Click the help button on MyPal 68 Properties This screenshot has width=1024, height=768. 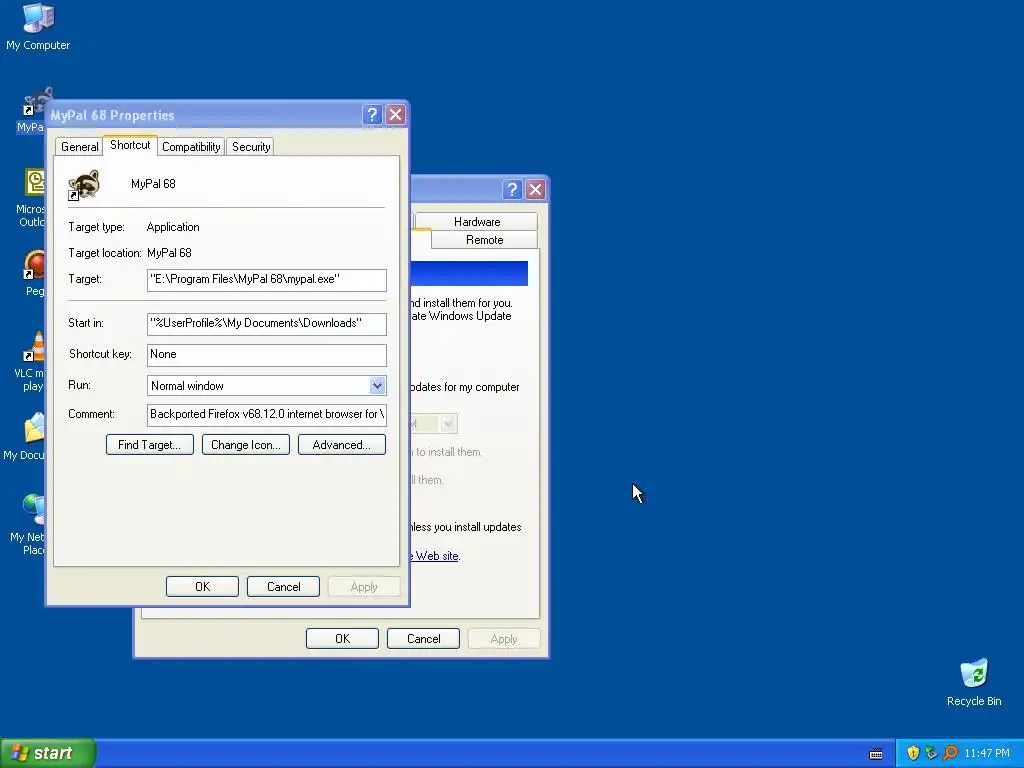coord(372,115)
